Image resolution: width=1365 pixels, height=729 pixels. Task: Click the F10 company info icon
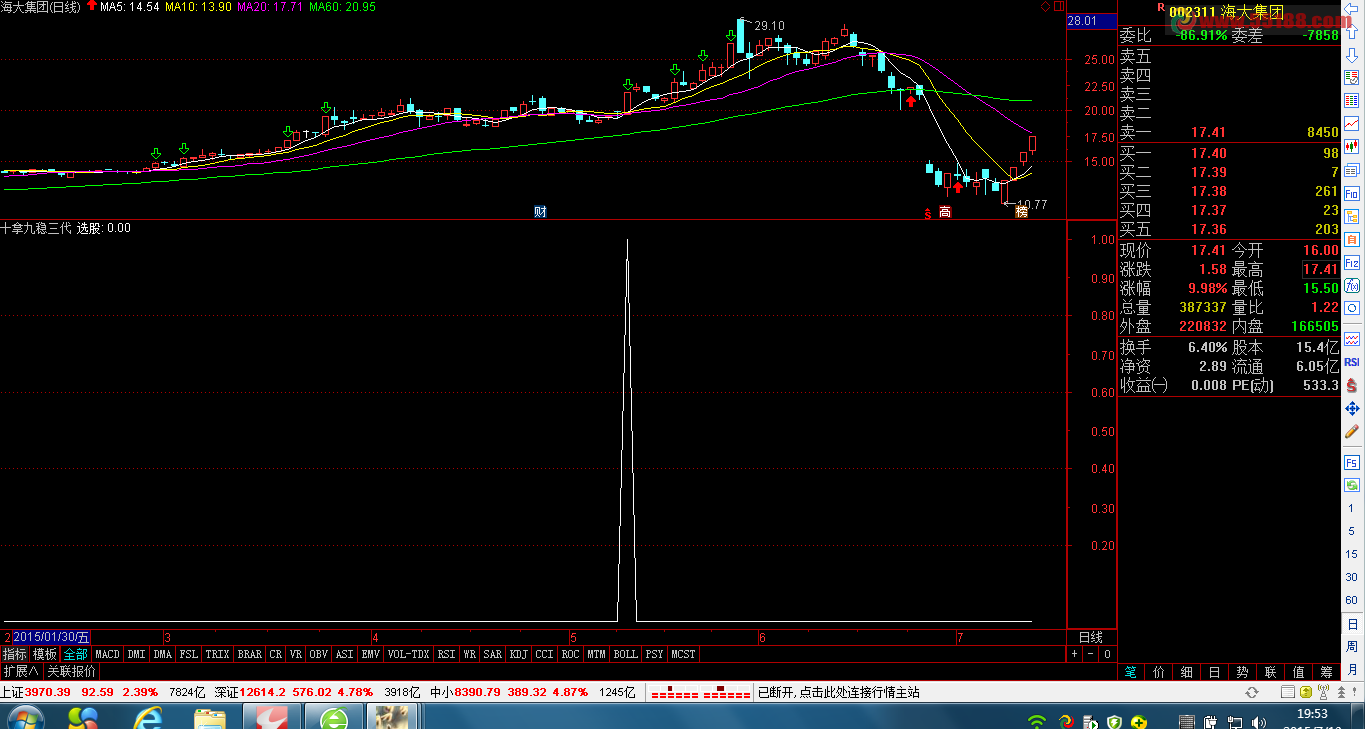point(1351,193)
